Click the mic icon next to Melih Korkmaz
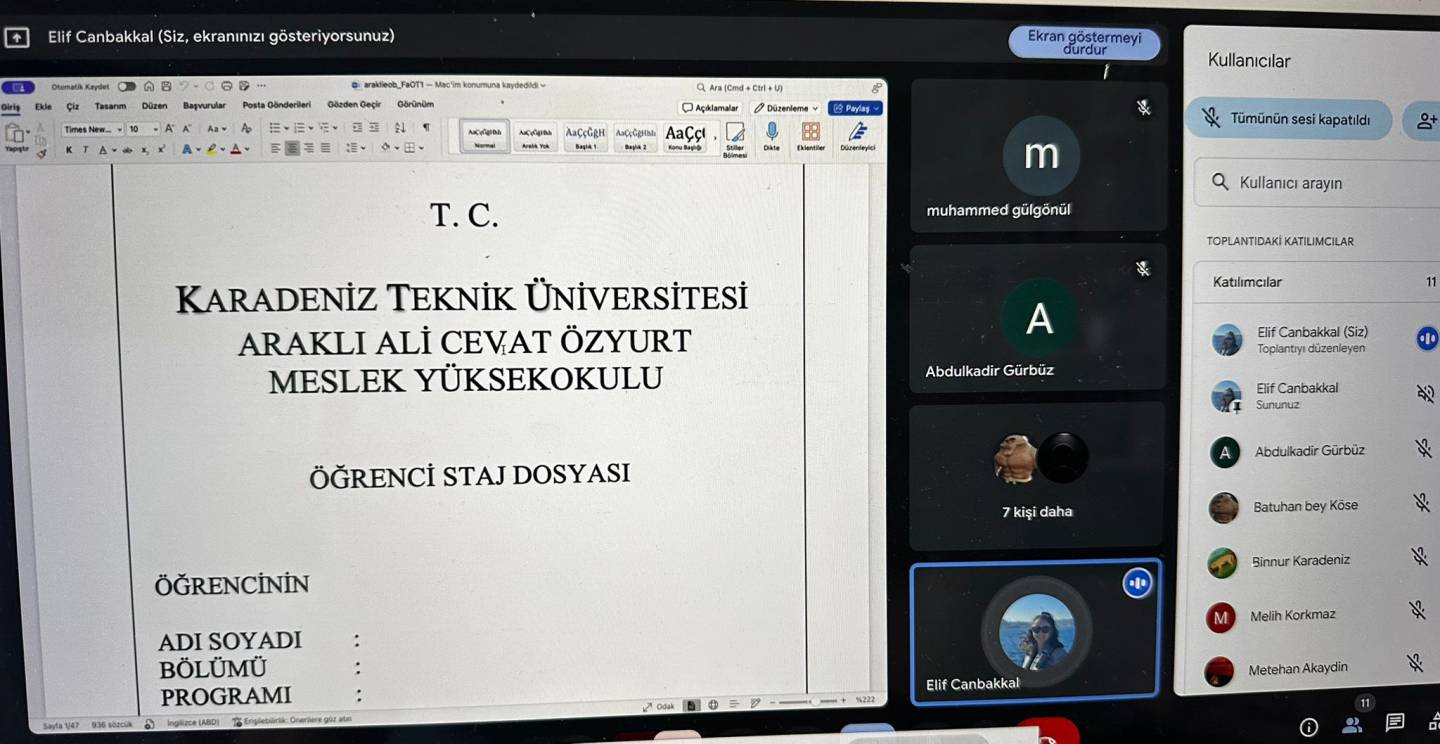The image size is (1440, 744). (x=1416, y=609)
